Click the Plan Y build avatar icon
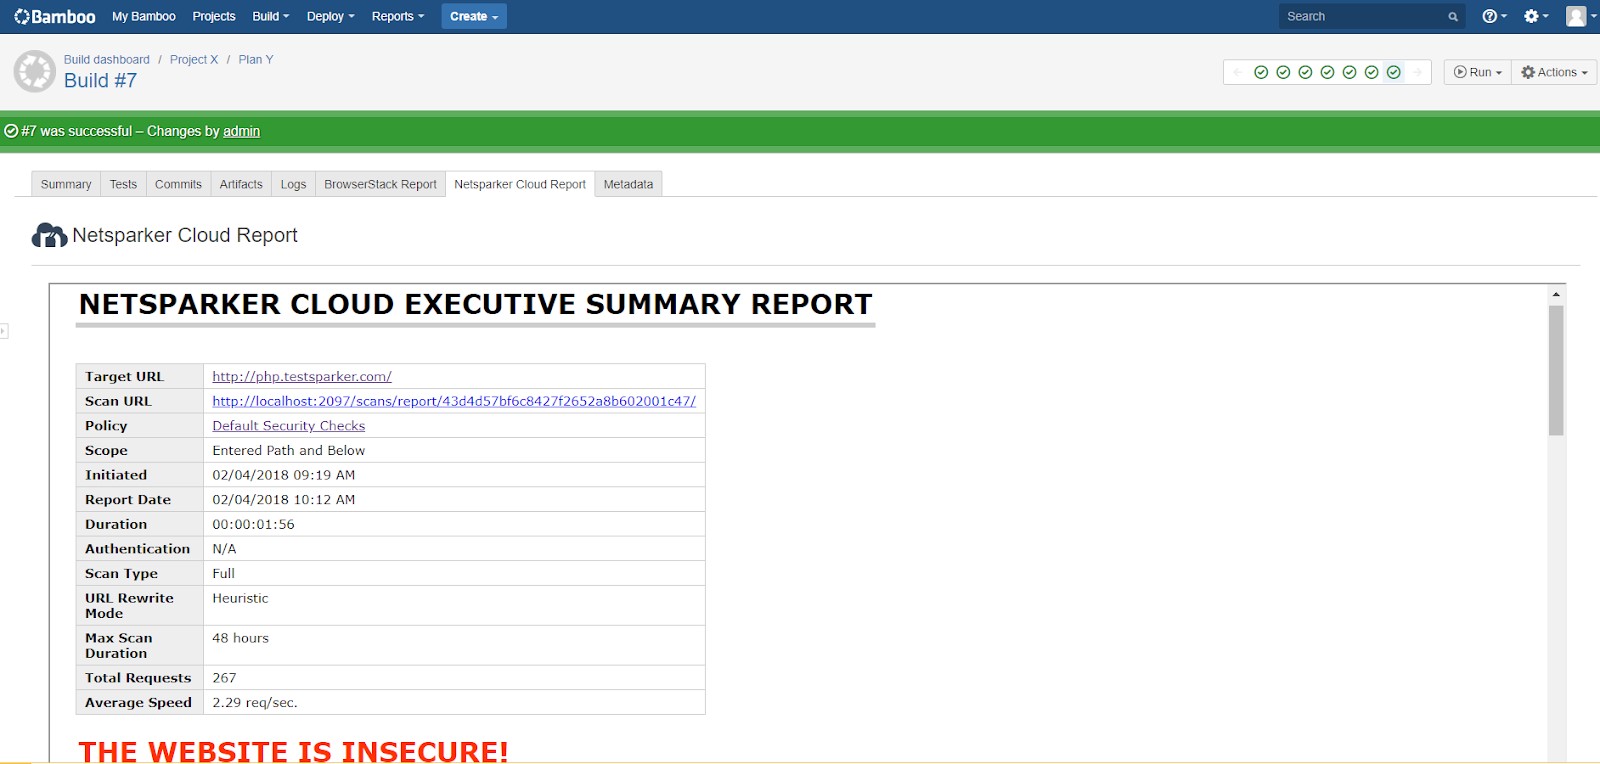 35,72
